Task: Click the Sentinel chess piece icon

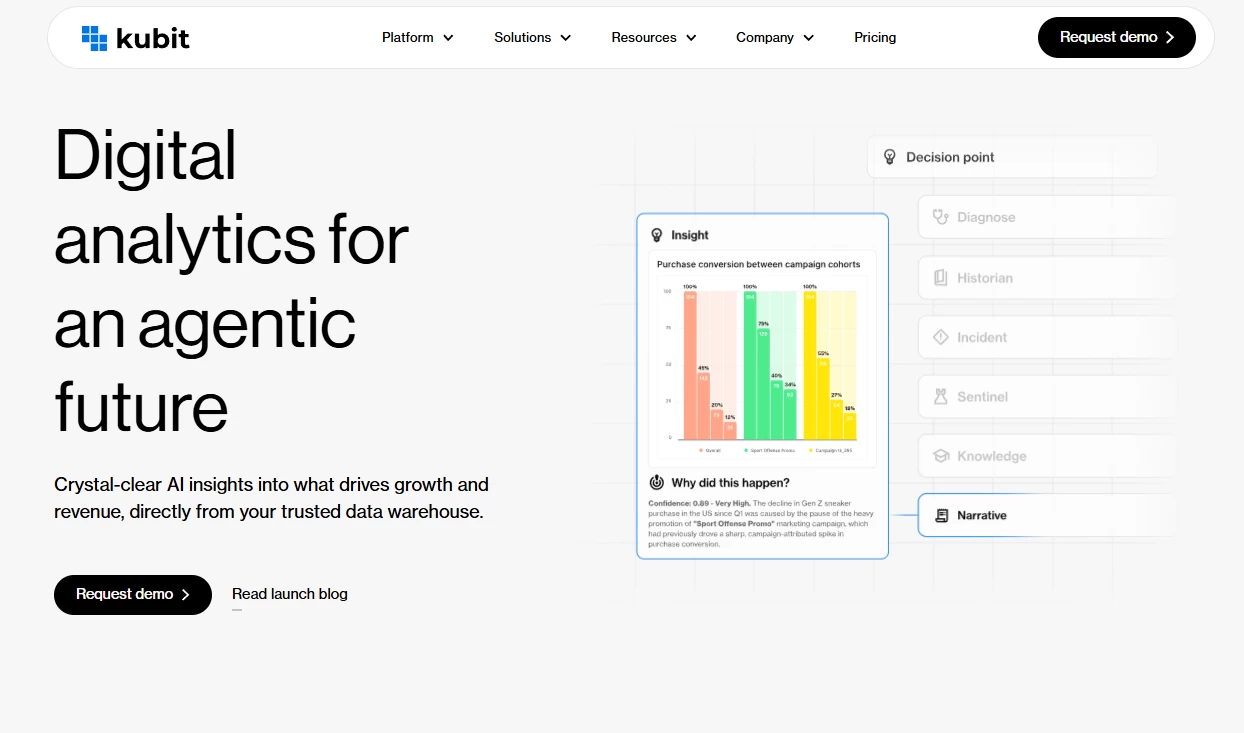Action: pyautogui.click(x=940, y=397)
